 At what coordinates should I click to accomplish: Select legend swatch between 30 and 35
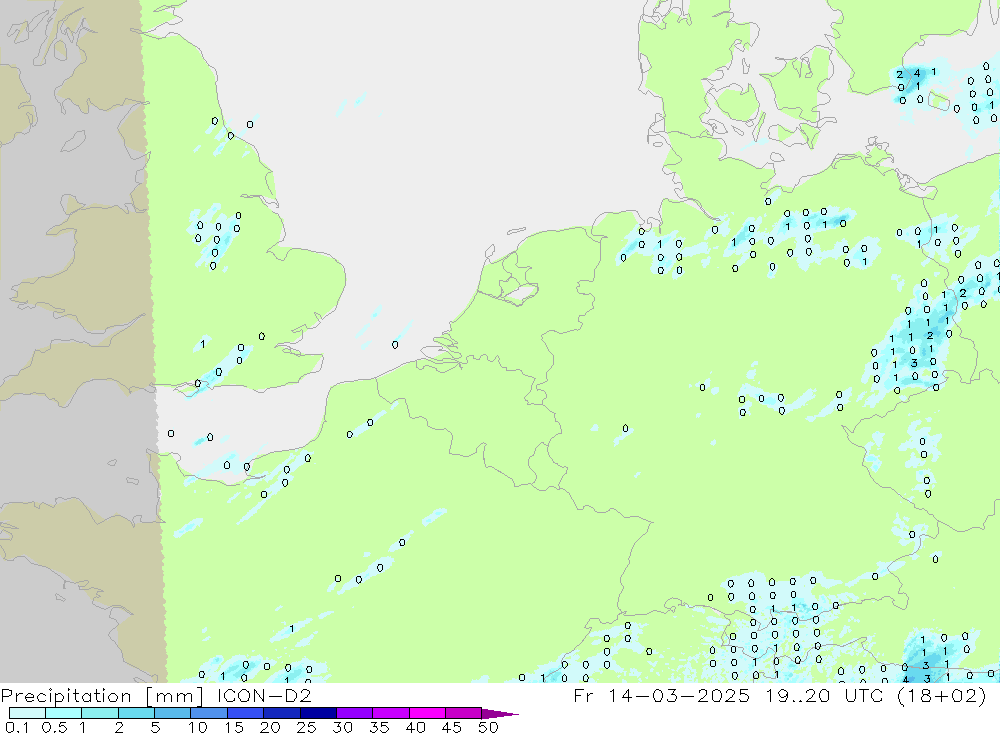point(354,713)
